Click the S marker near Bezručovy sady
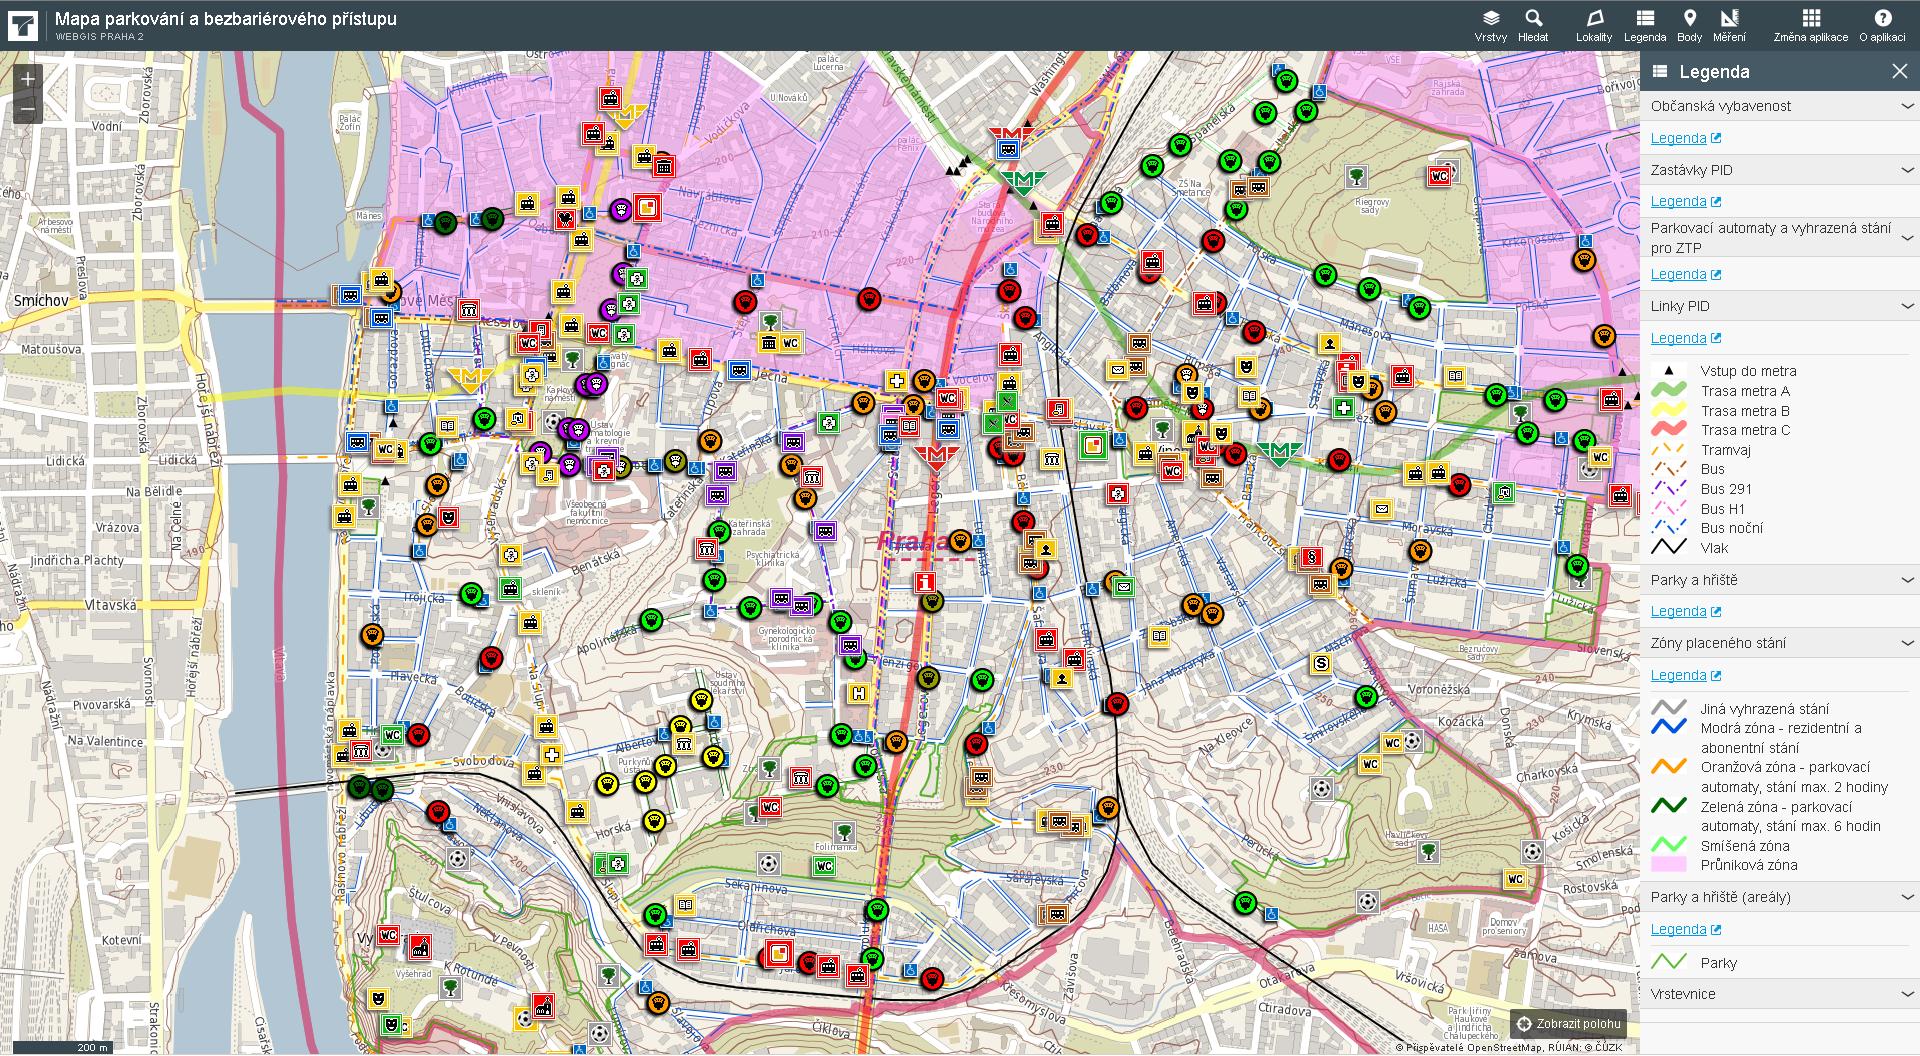This screenshot has height=1056, width=1920. (x=1322, y=663)
